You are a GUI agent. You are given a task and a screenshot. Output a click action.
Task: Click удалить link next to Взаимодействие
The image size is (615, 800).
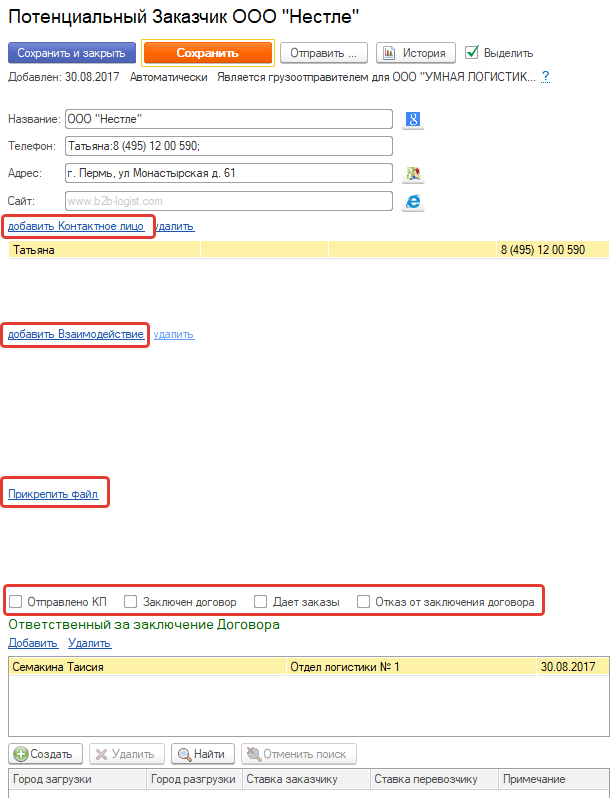[x=174, y=334]
